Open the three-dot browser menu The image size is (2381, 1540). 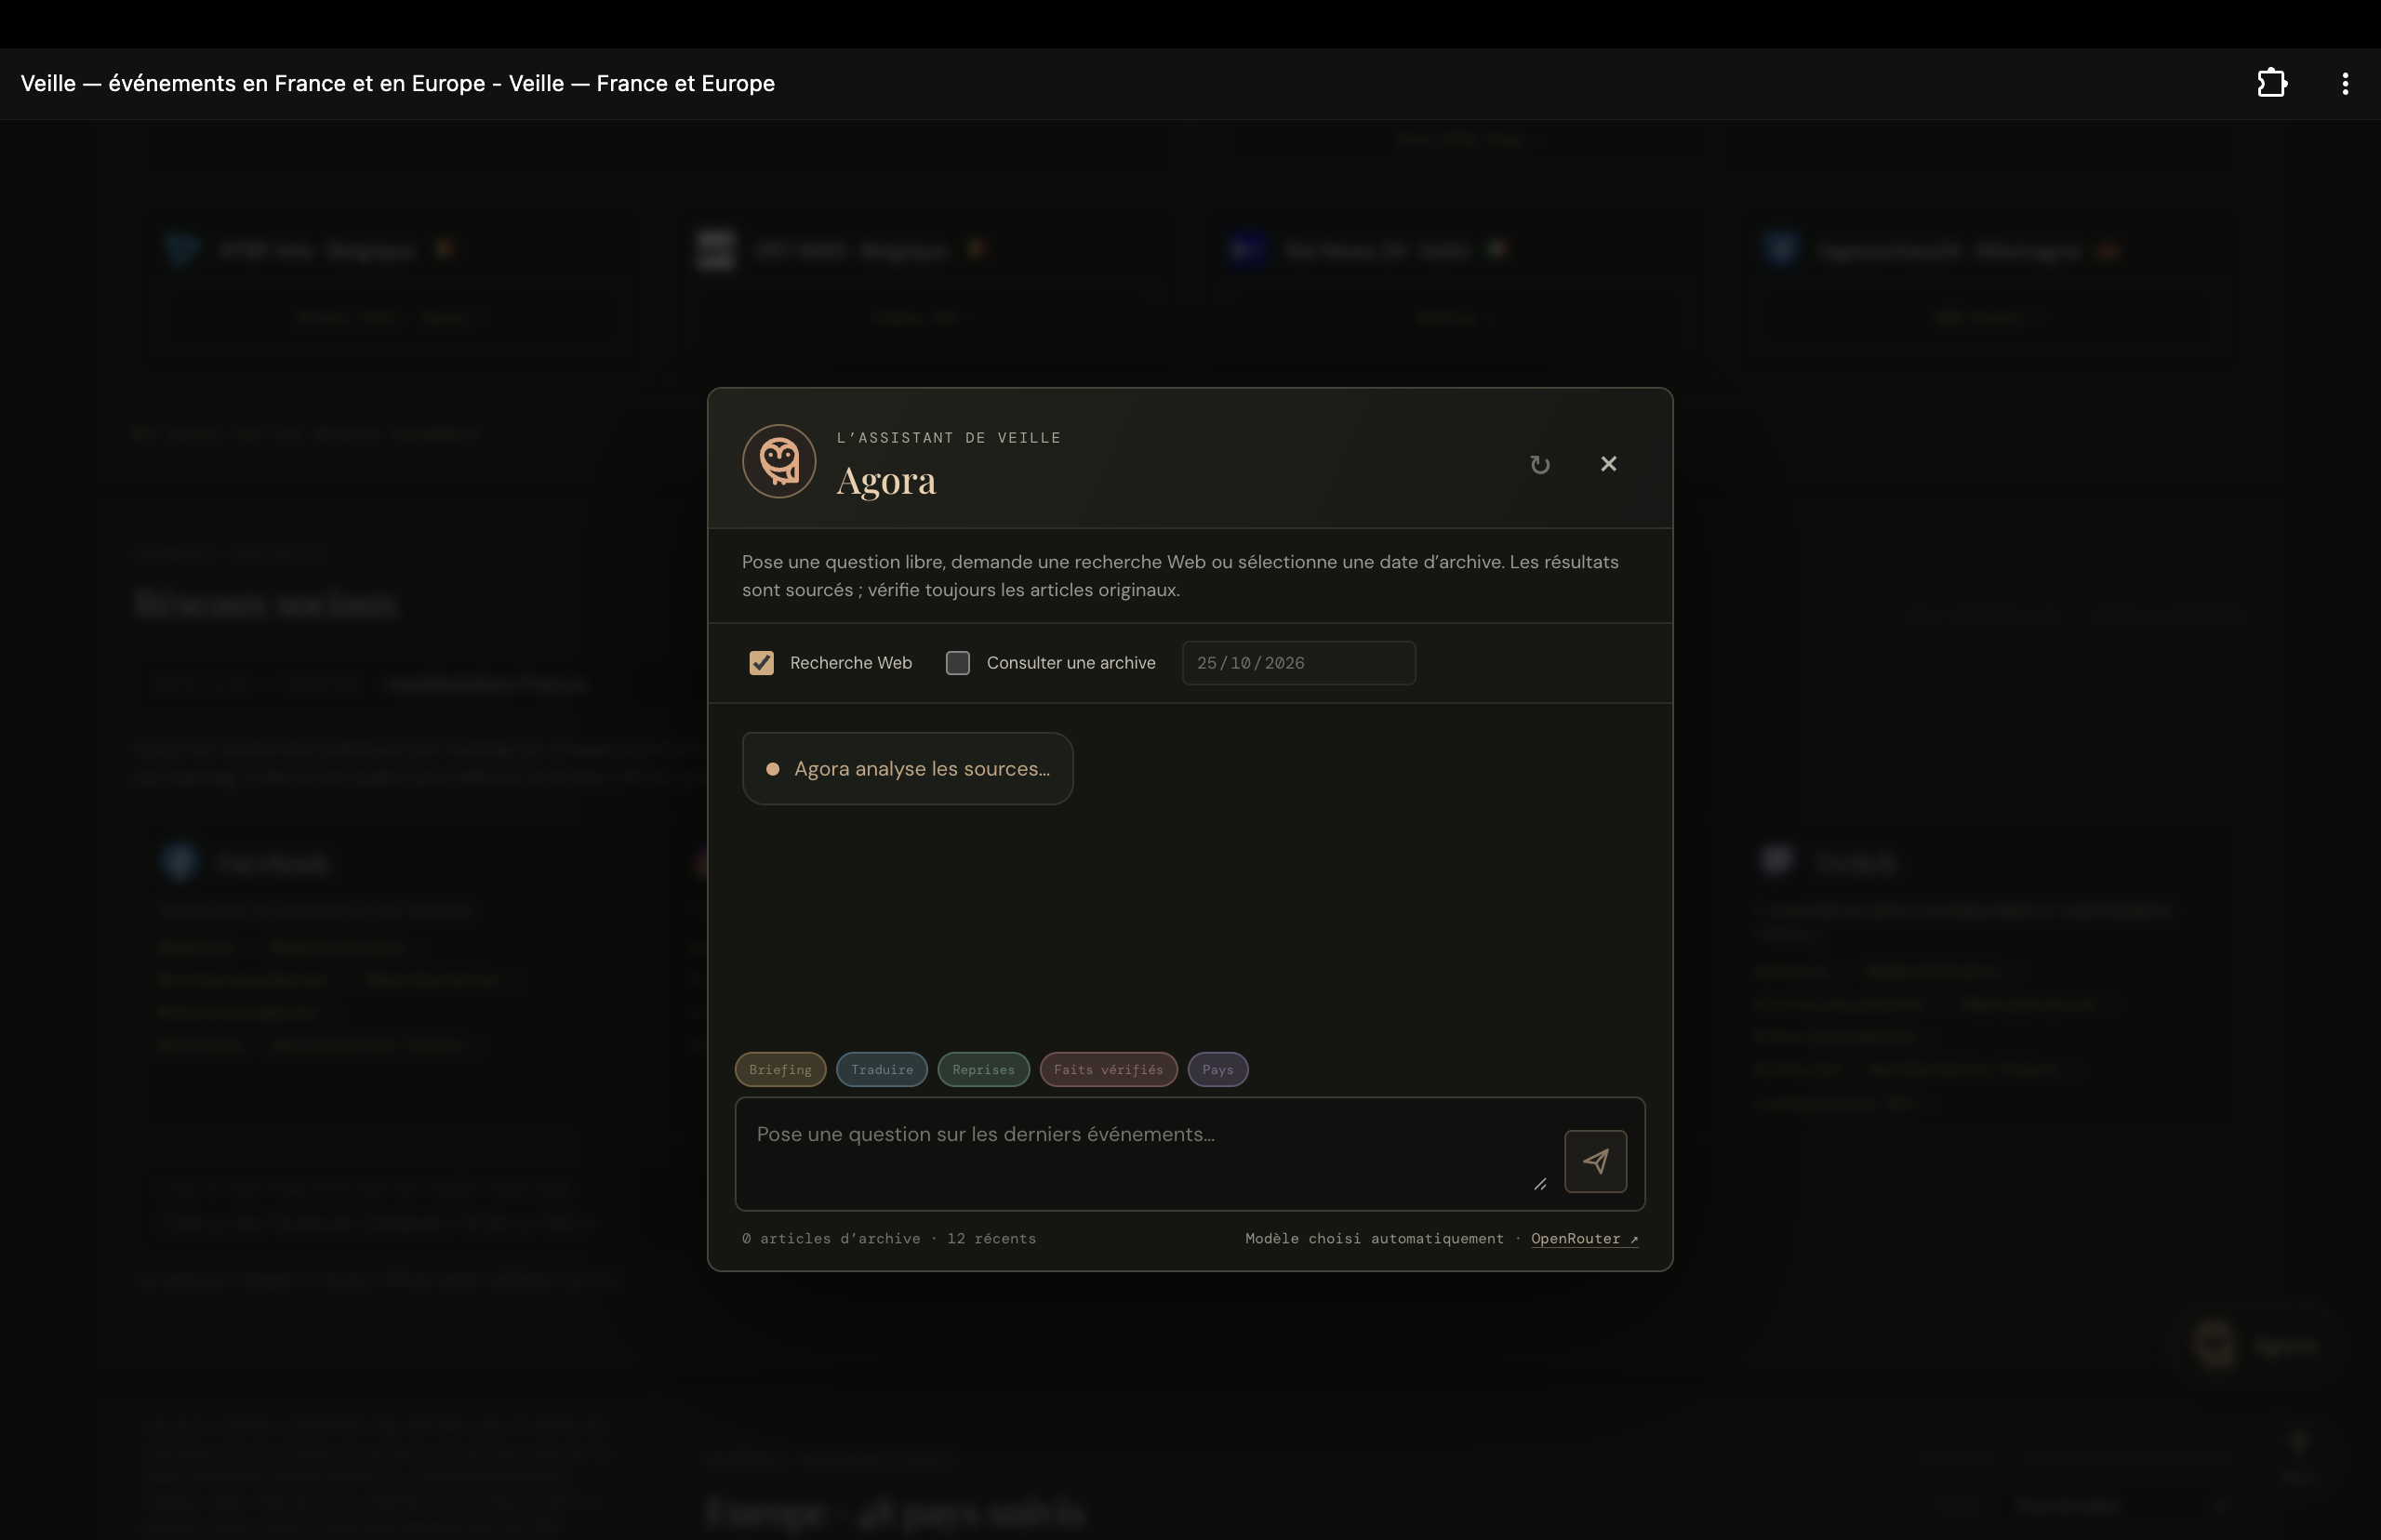pyautogui.click(x=2345, y=83)
